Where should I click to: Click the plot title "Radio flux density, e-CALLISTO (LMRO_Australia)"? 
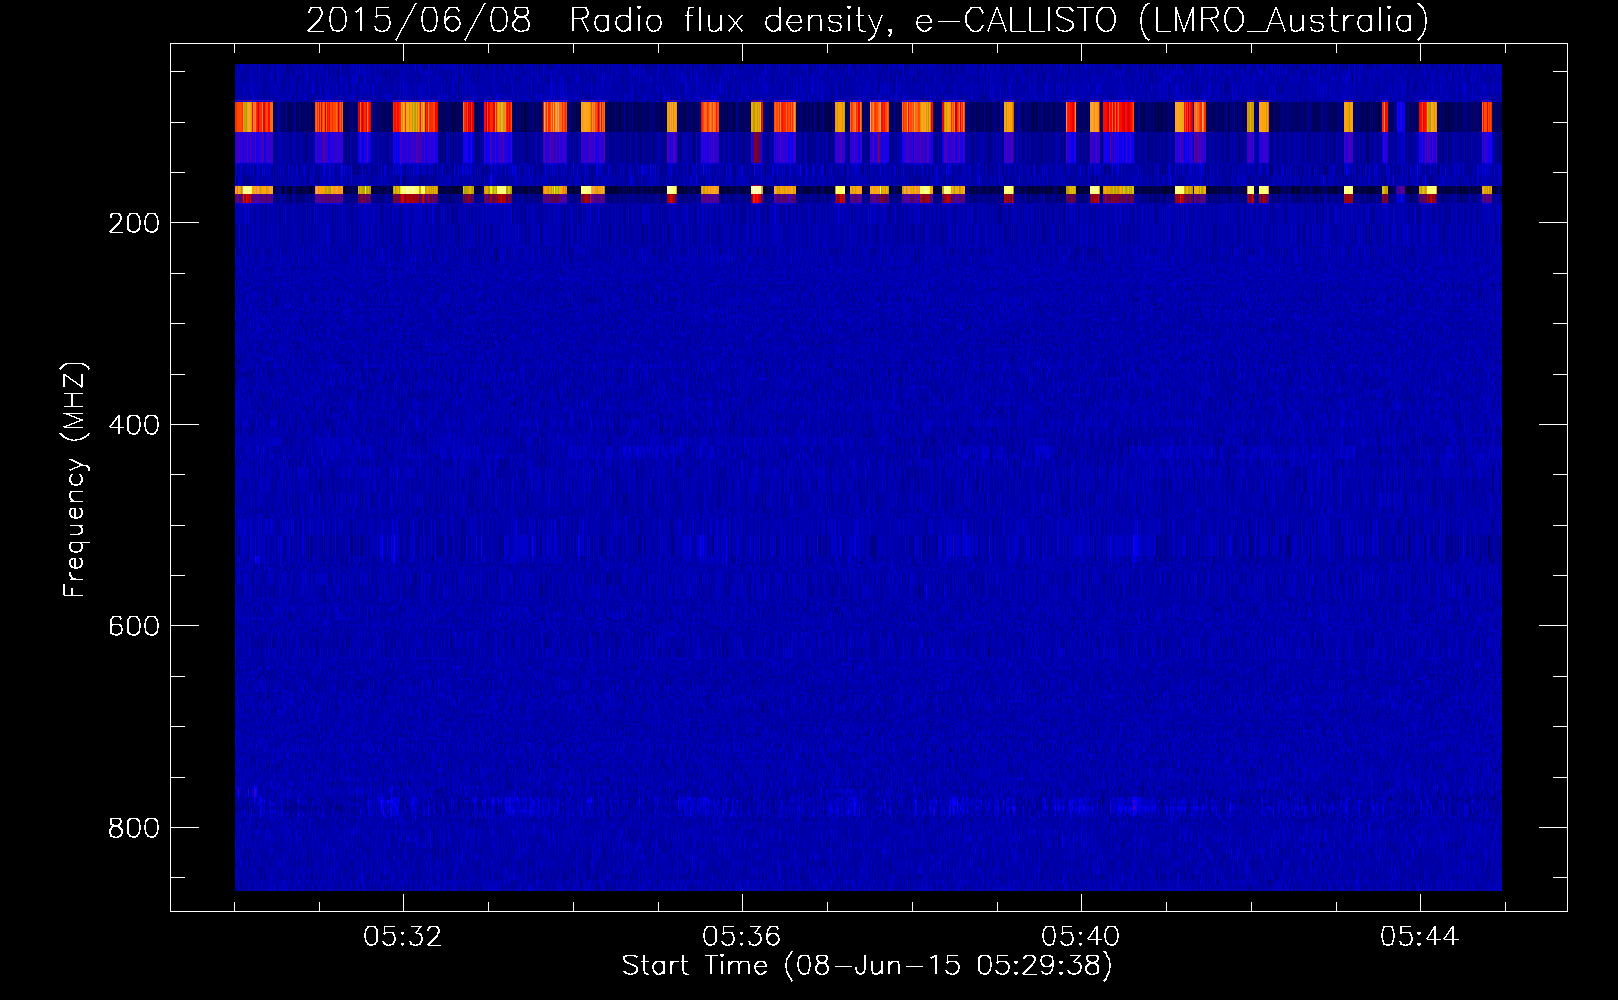pyautogui.click(x=999, y=20)
